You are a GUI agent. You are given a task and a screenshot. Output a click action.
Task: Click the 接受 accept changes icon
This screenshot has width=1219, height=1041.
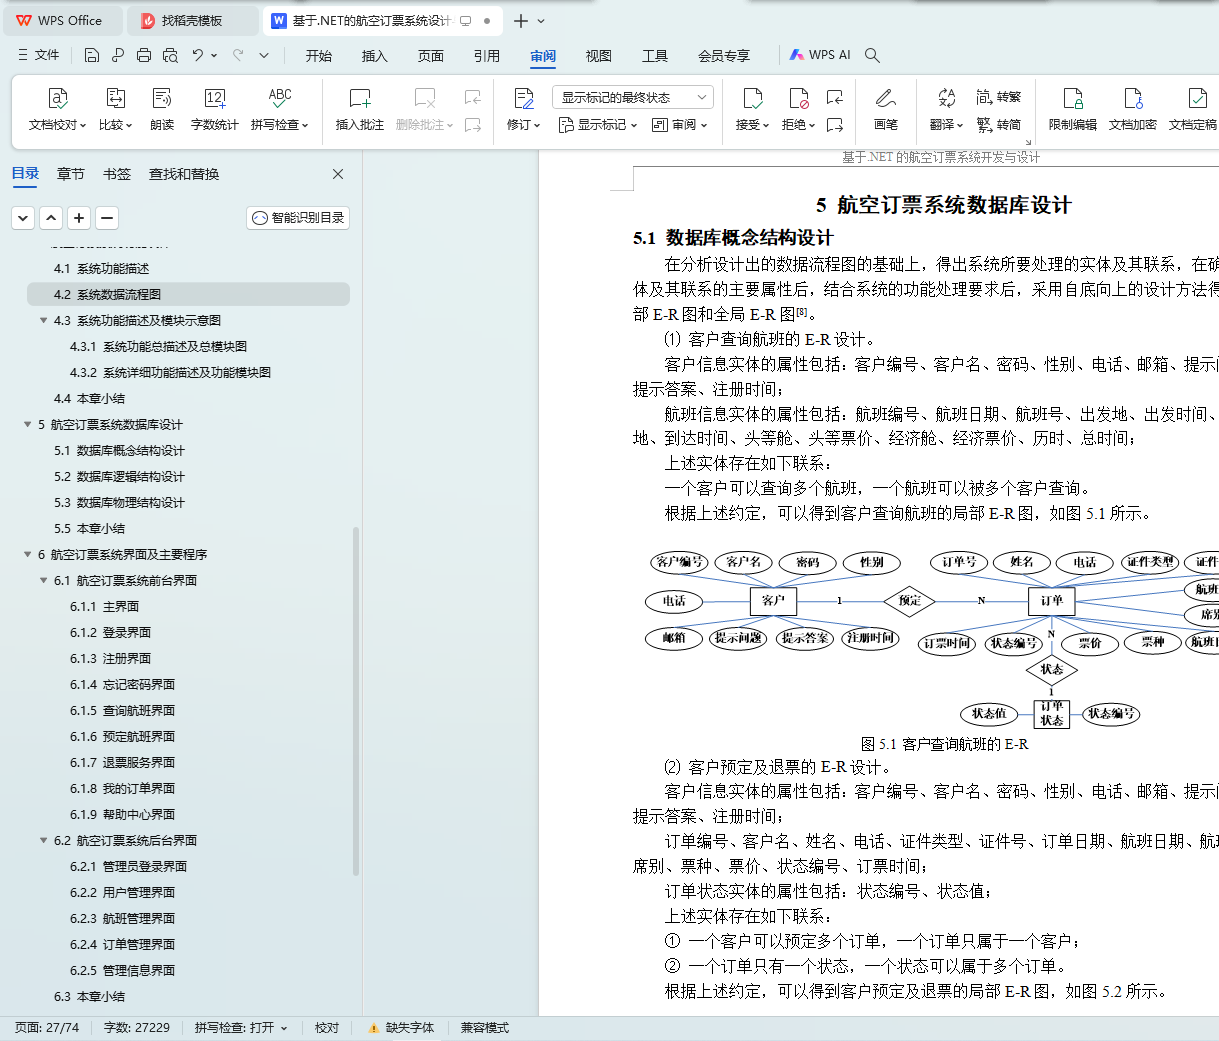(x=753, y=98)
